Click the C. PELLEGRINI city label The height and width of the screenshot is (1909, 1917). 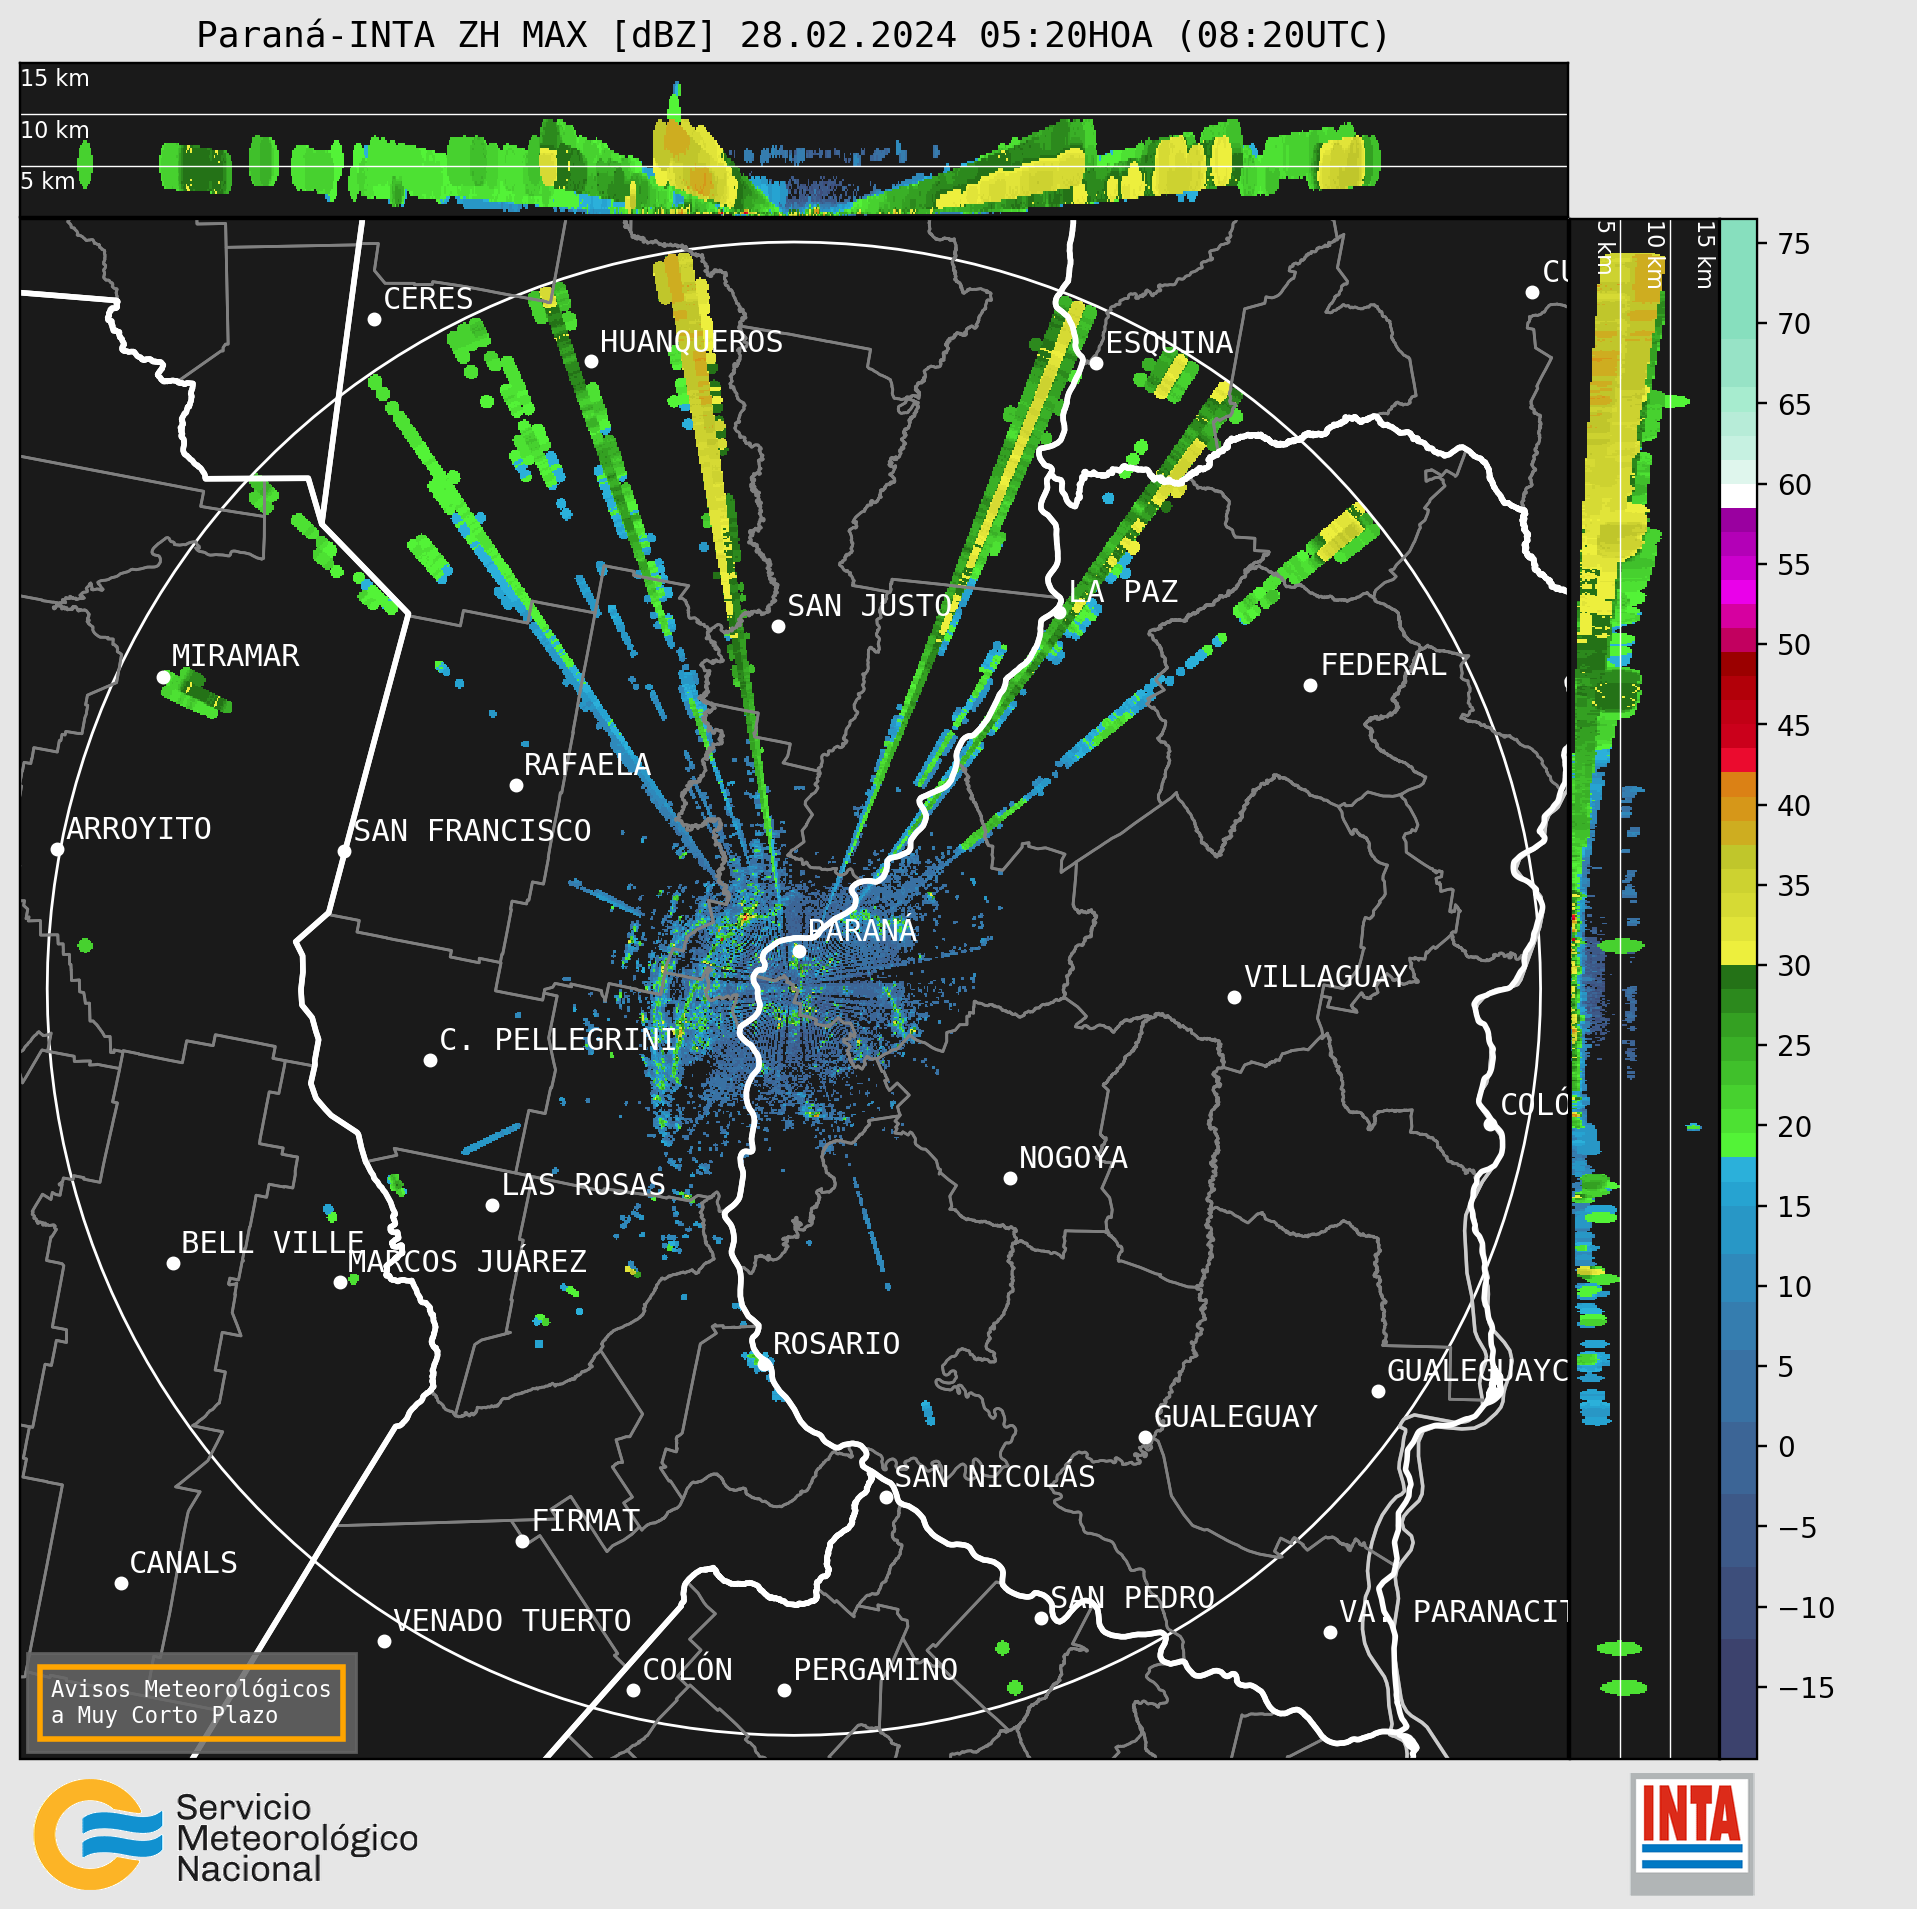[558, 1040]
